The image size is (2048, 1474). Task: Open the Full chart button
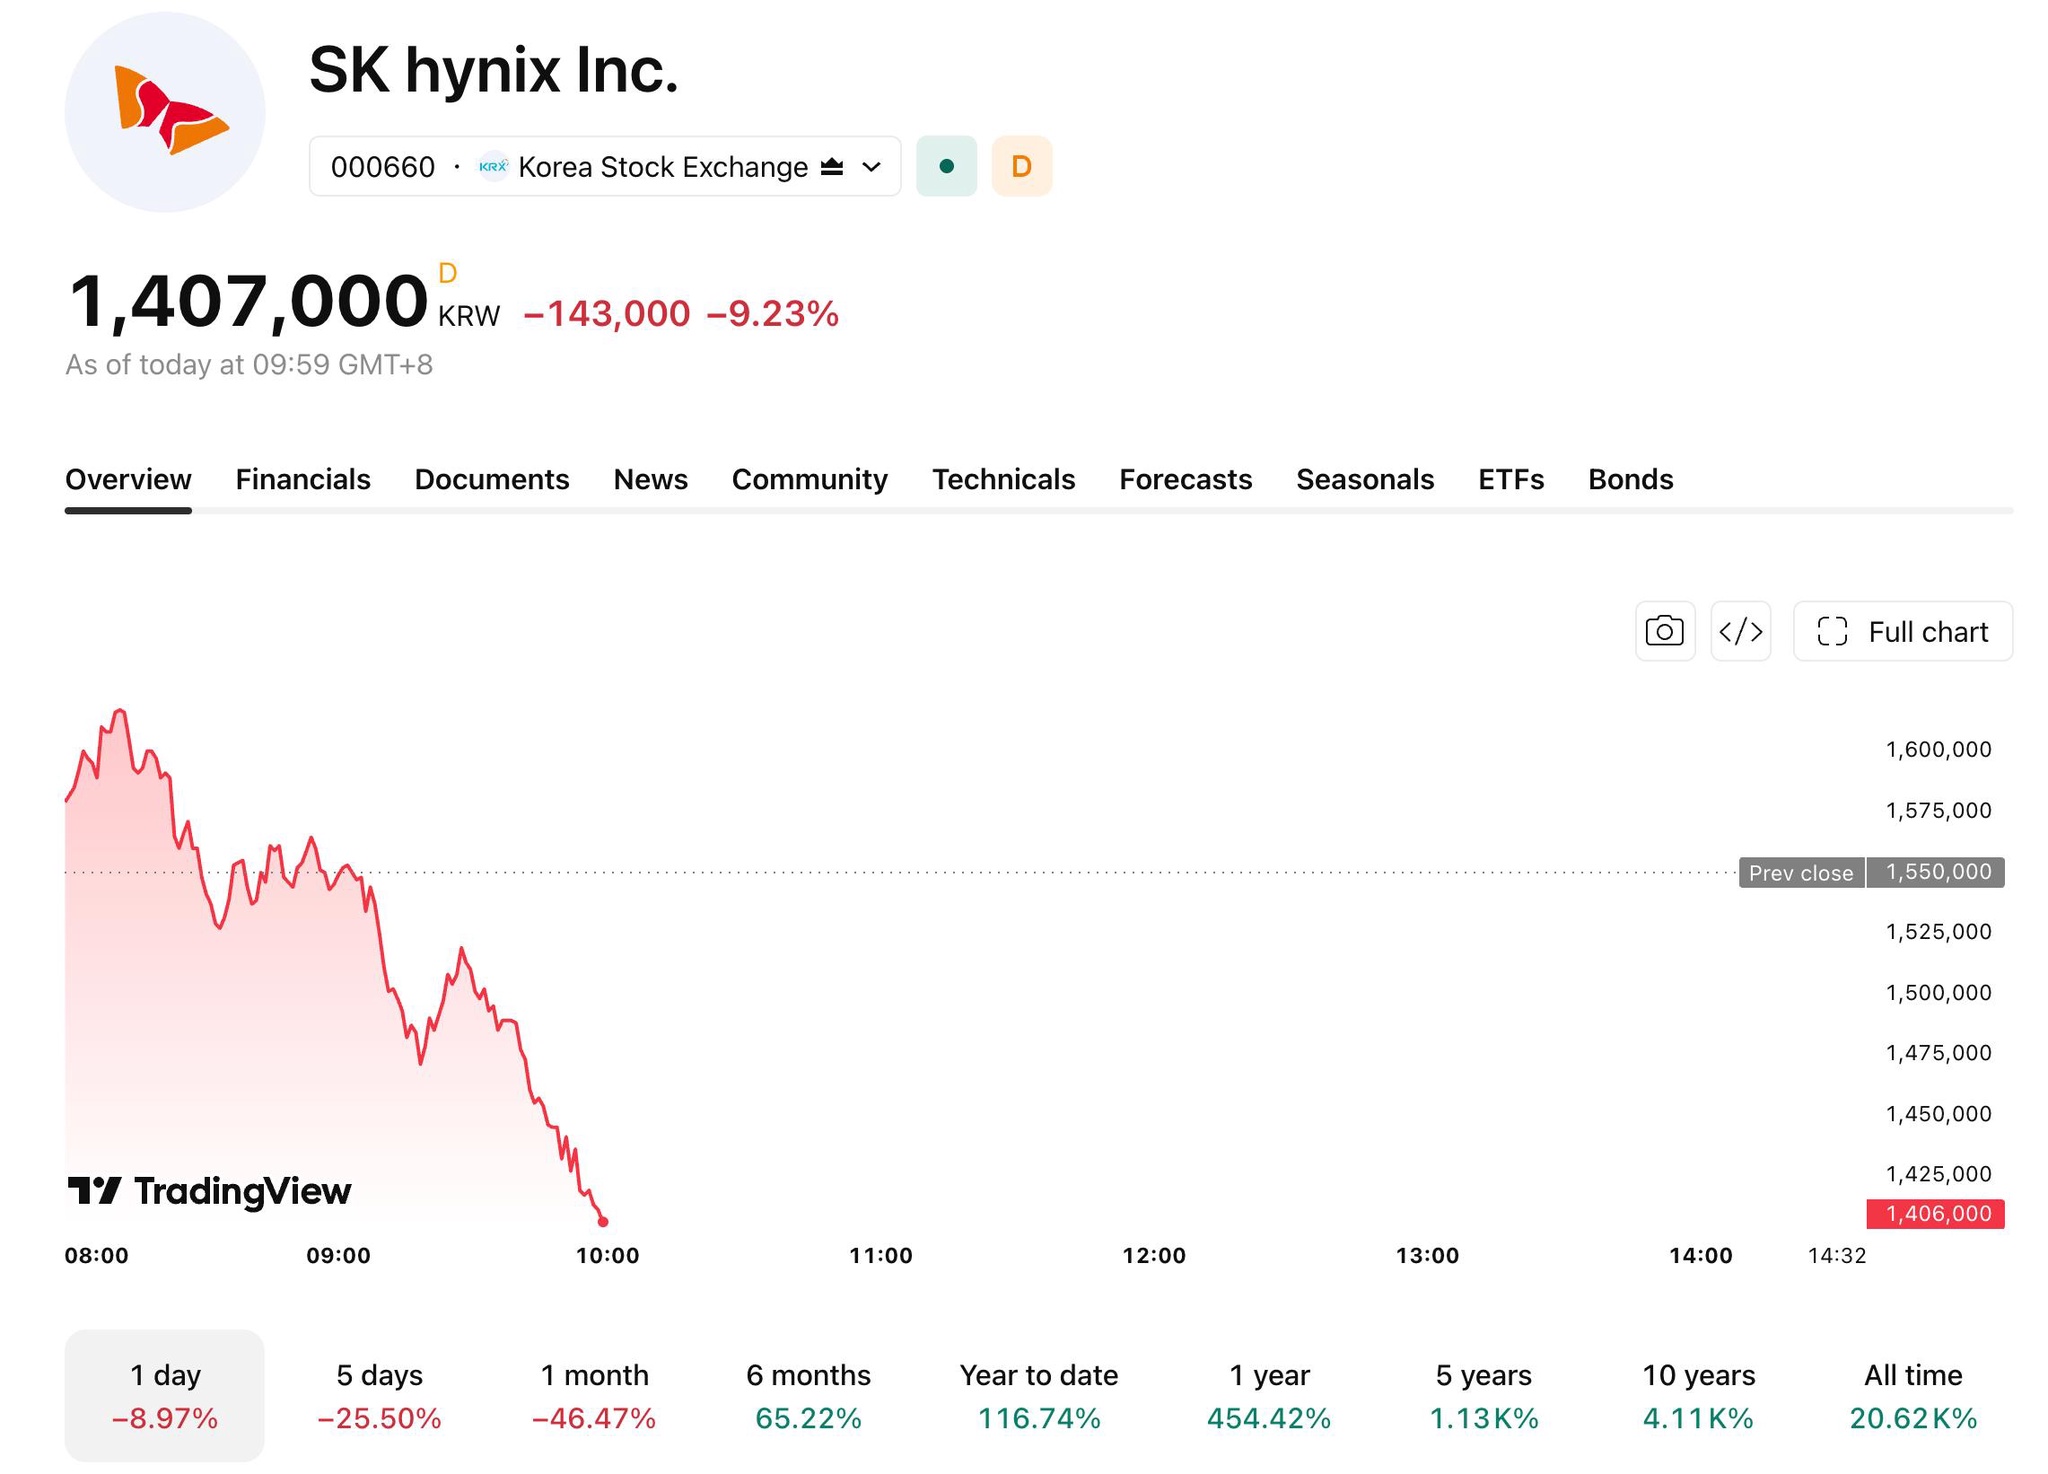1902,631
